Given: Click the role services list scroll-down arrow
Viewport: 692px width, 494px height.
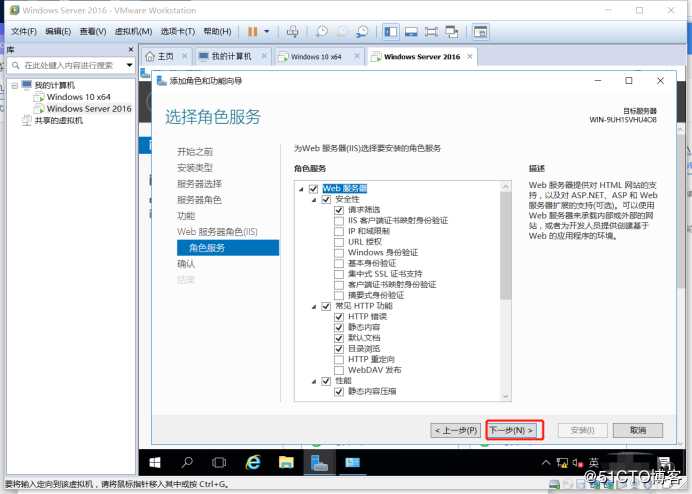Looking at the screenshot, I should [x=506, y=396].
